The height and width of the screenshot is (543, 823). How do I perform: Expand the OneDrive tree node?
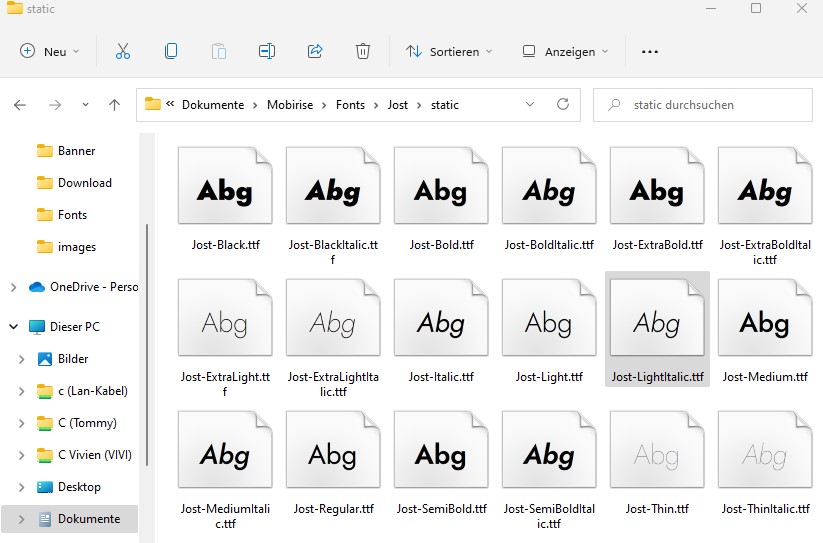13,287
